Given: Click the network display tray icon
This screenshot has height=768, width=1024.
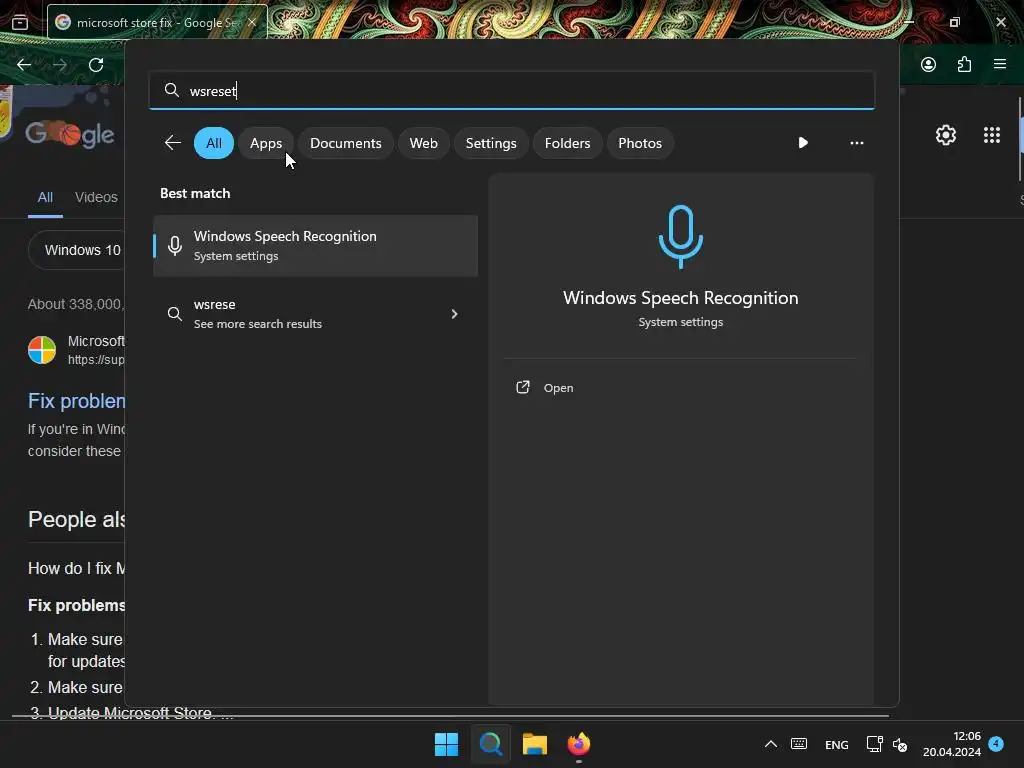Looking at the screenshot, I should [x=874, y=744].
